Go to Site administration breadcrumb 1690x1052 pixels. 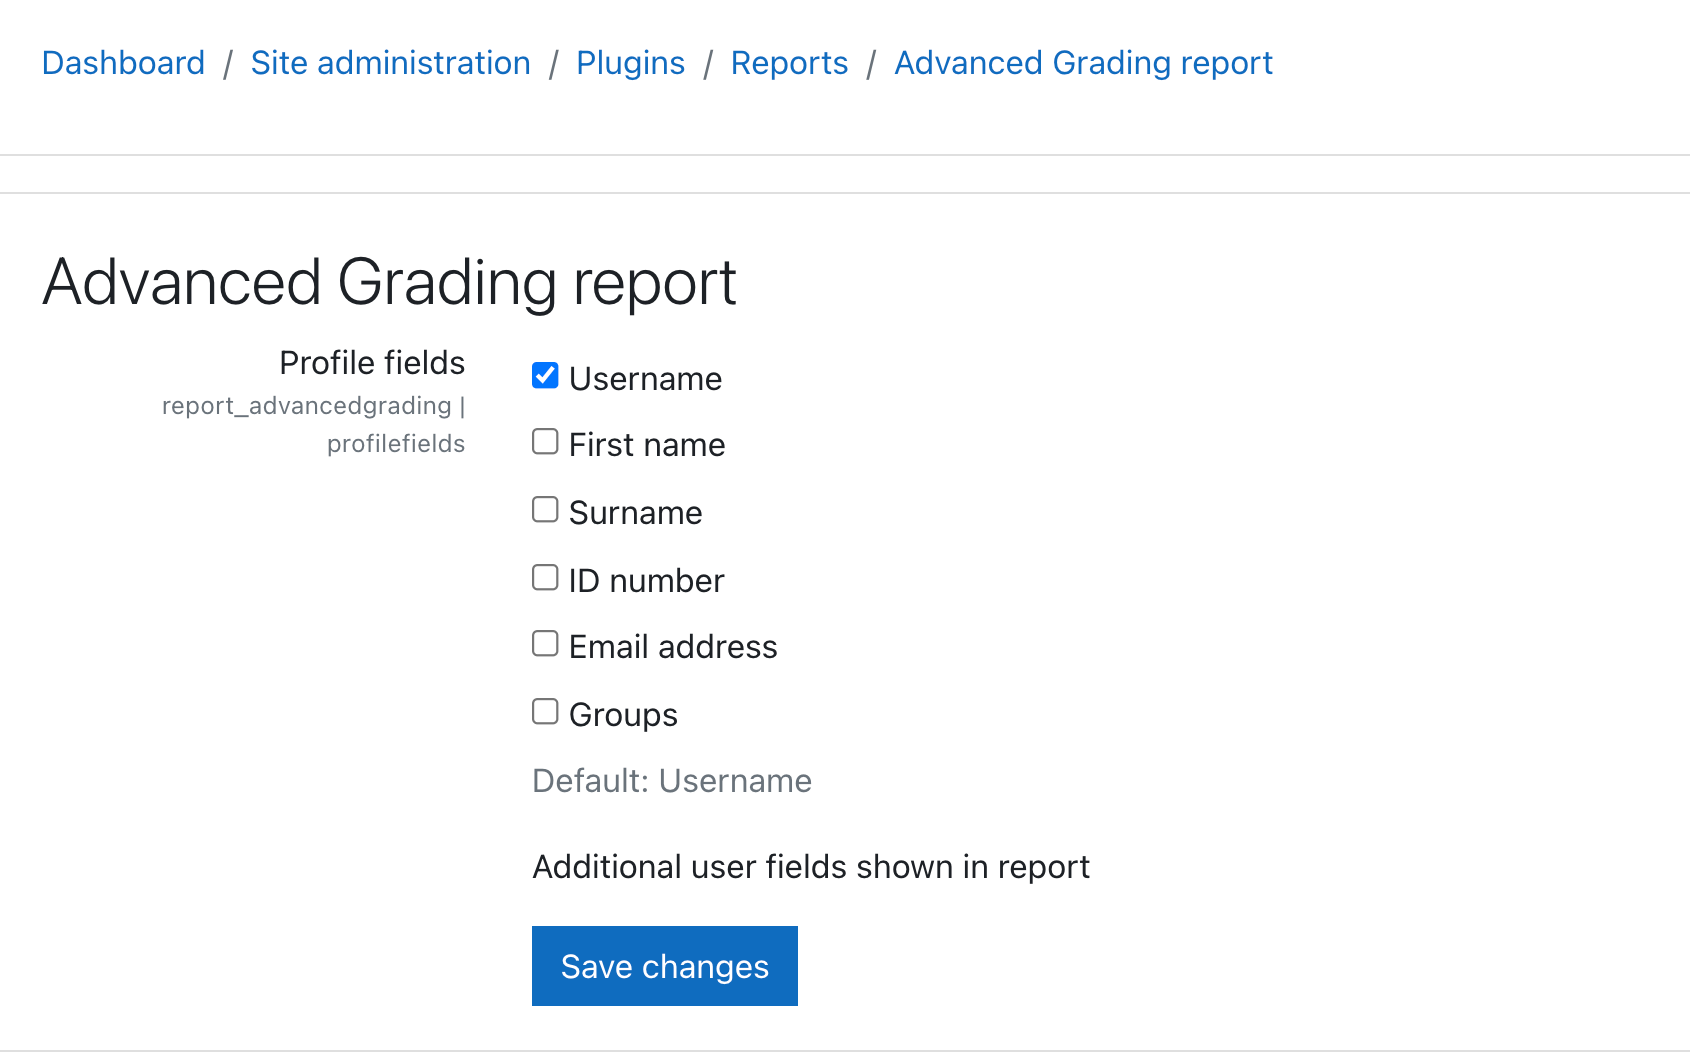390,63
